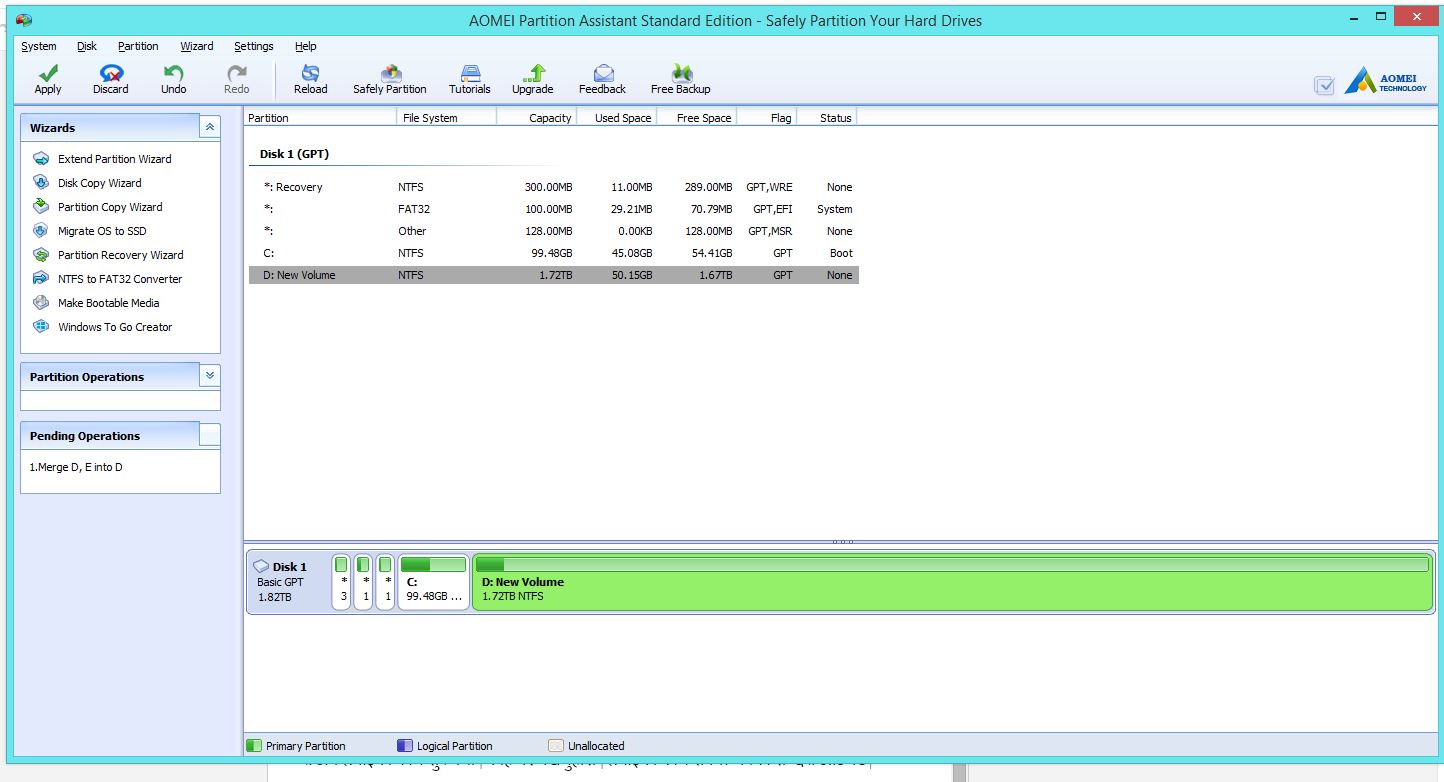Click the Logical Partition legend swatch
The width and height of the screenshot is (1444, 782).
[405, 746]
